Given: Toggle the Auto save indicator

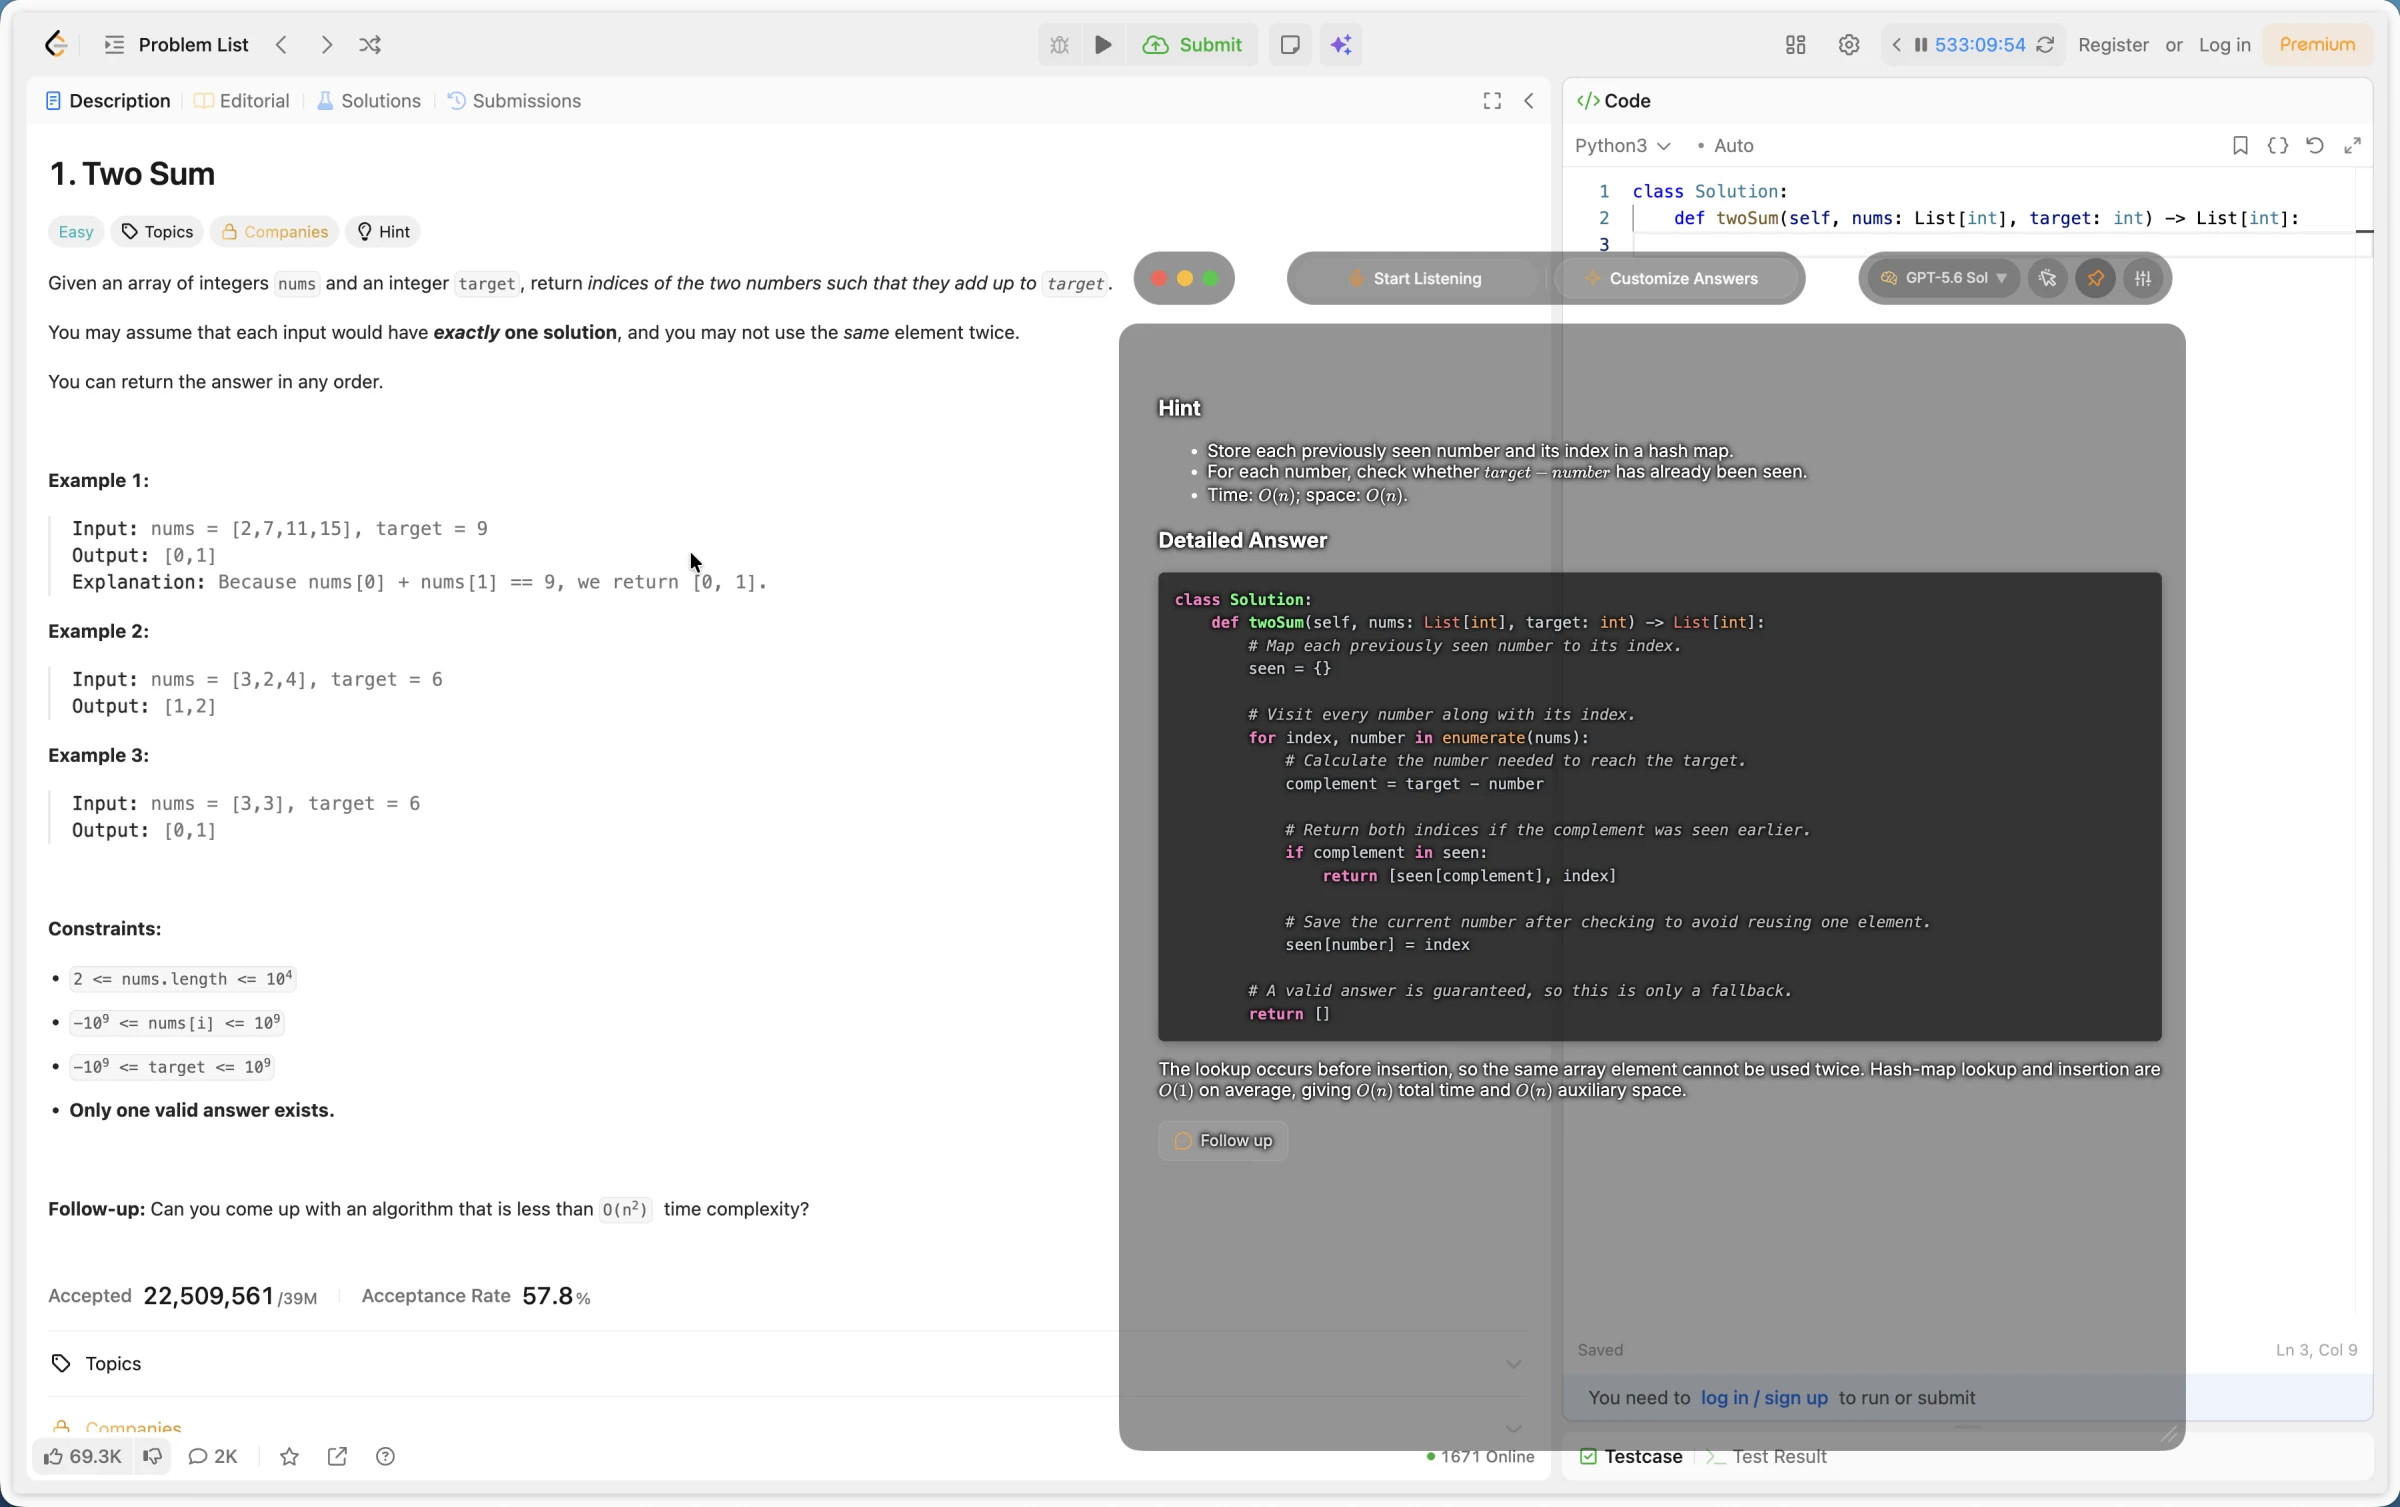Looking at the screenshot, I should click(1726, 145).
